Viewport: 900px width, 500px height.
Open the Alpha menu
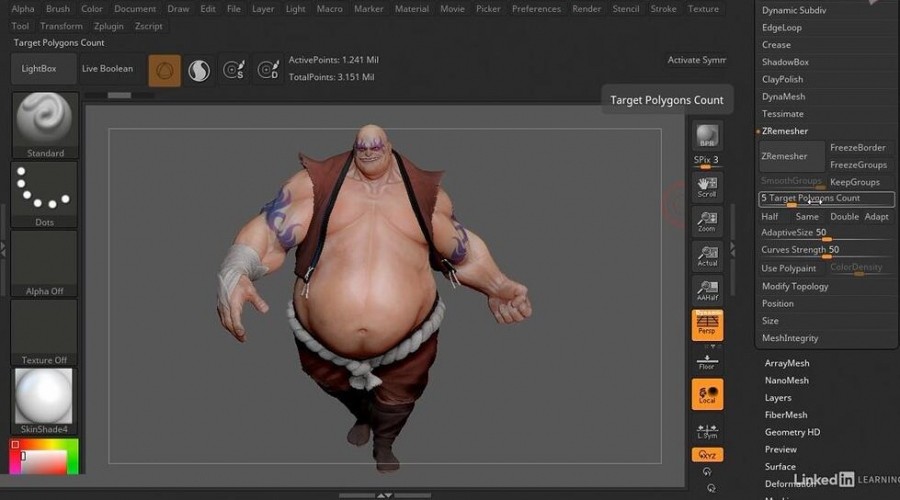tap(23, 9)
